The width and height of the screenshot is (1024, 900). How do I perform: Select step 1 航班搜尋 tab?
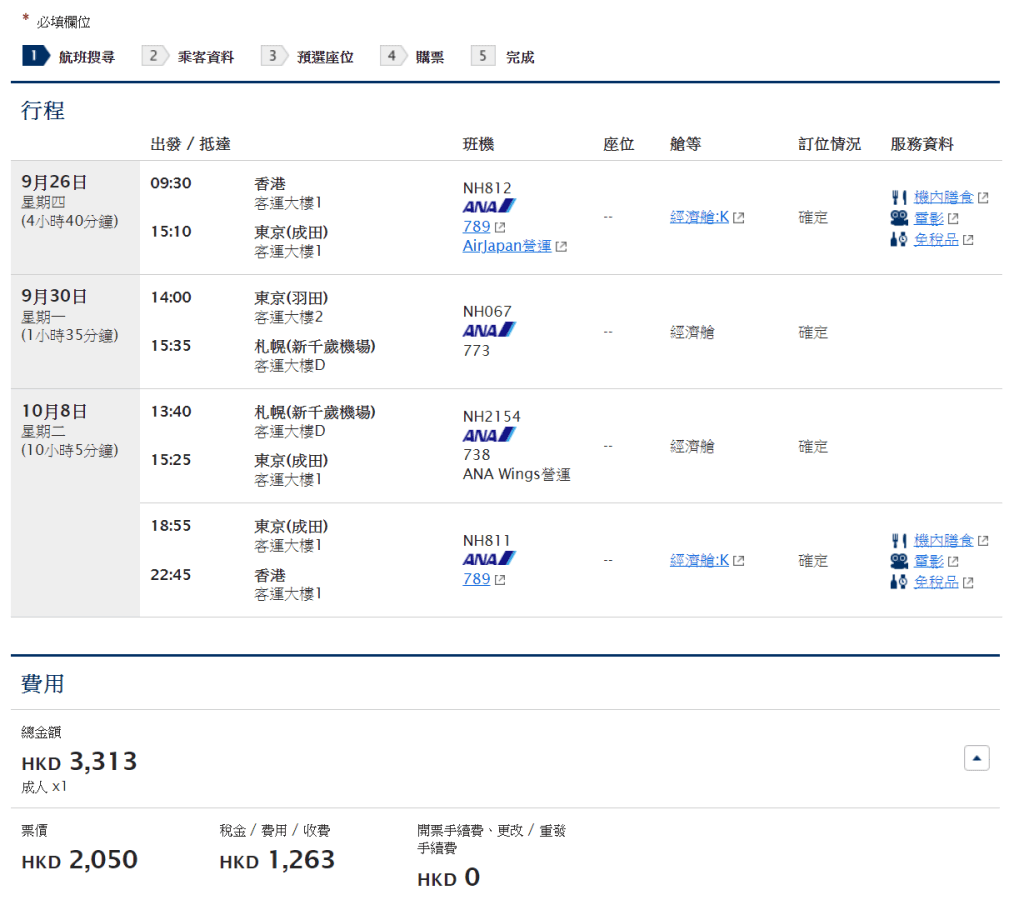coord(69,57)
